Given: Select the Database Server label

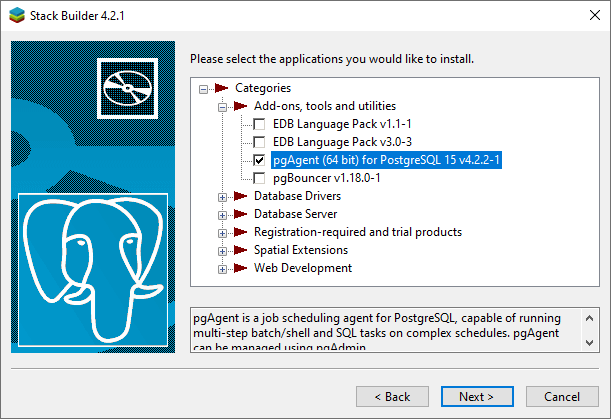Looking at the screenshot, I should [x=295, y=214].
